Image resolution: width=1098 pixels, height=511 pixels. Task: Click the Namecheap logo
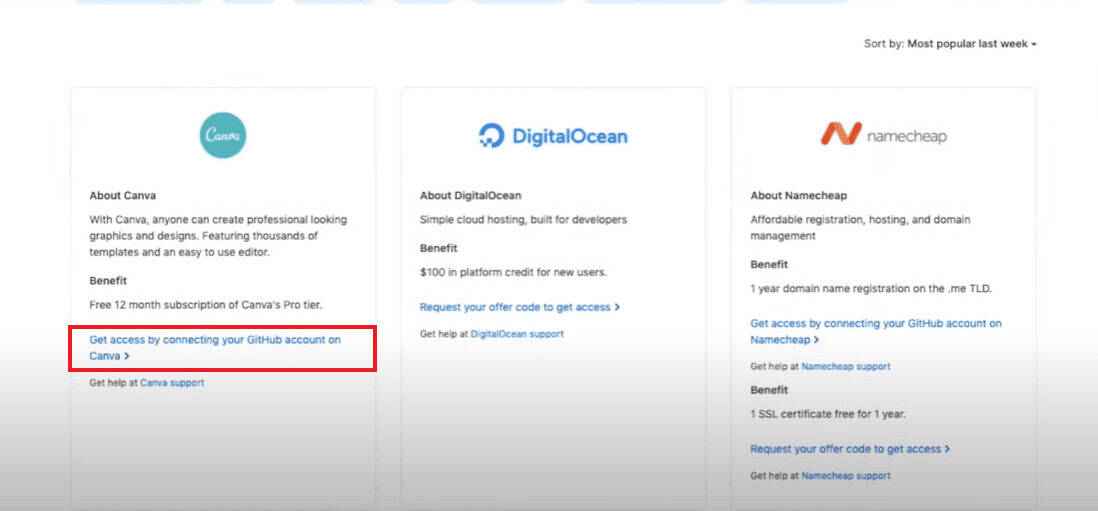[883, 134]
